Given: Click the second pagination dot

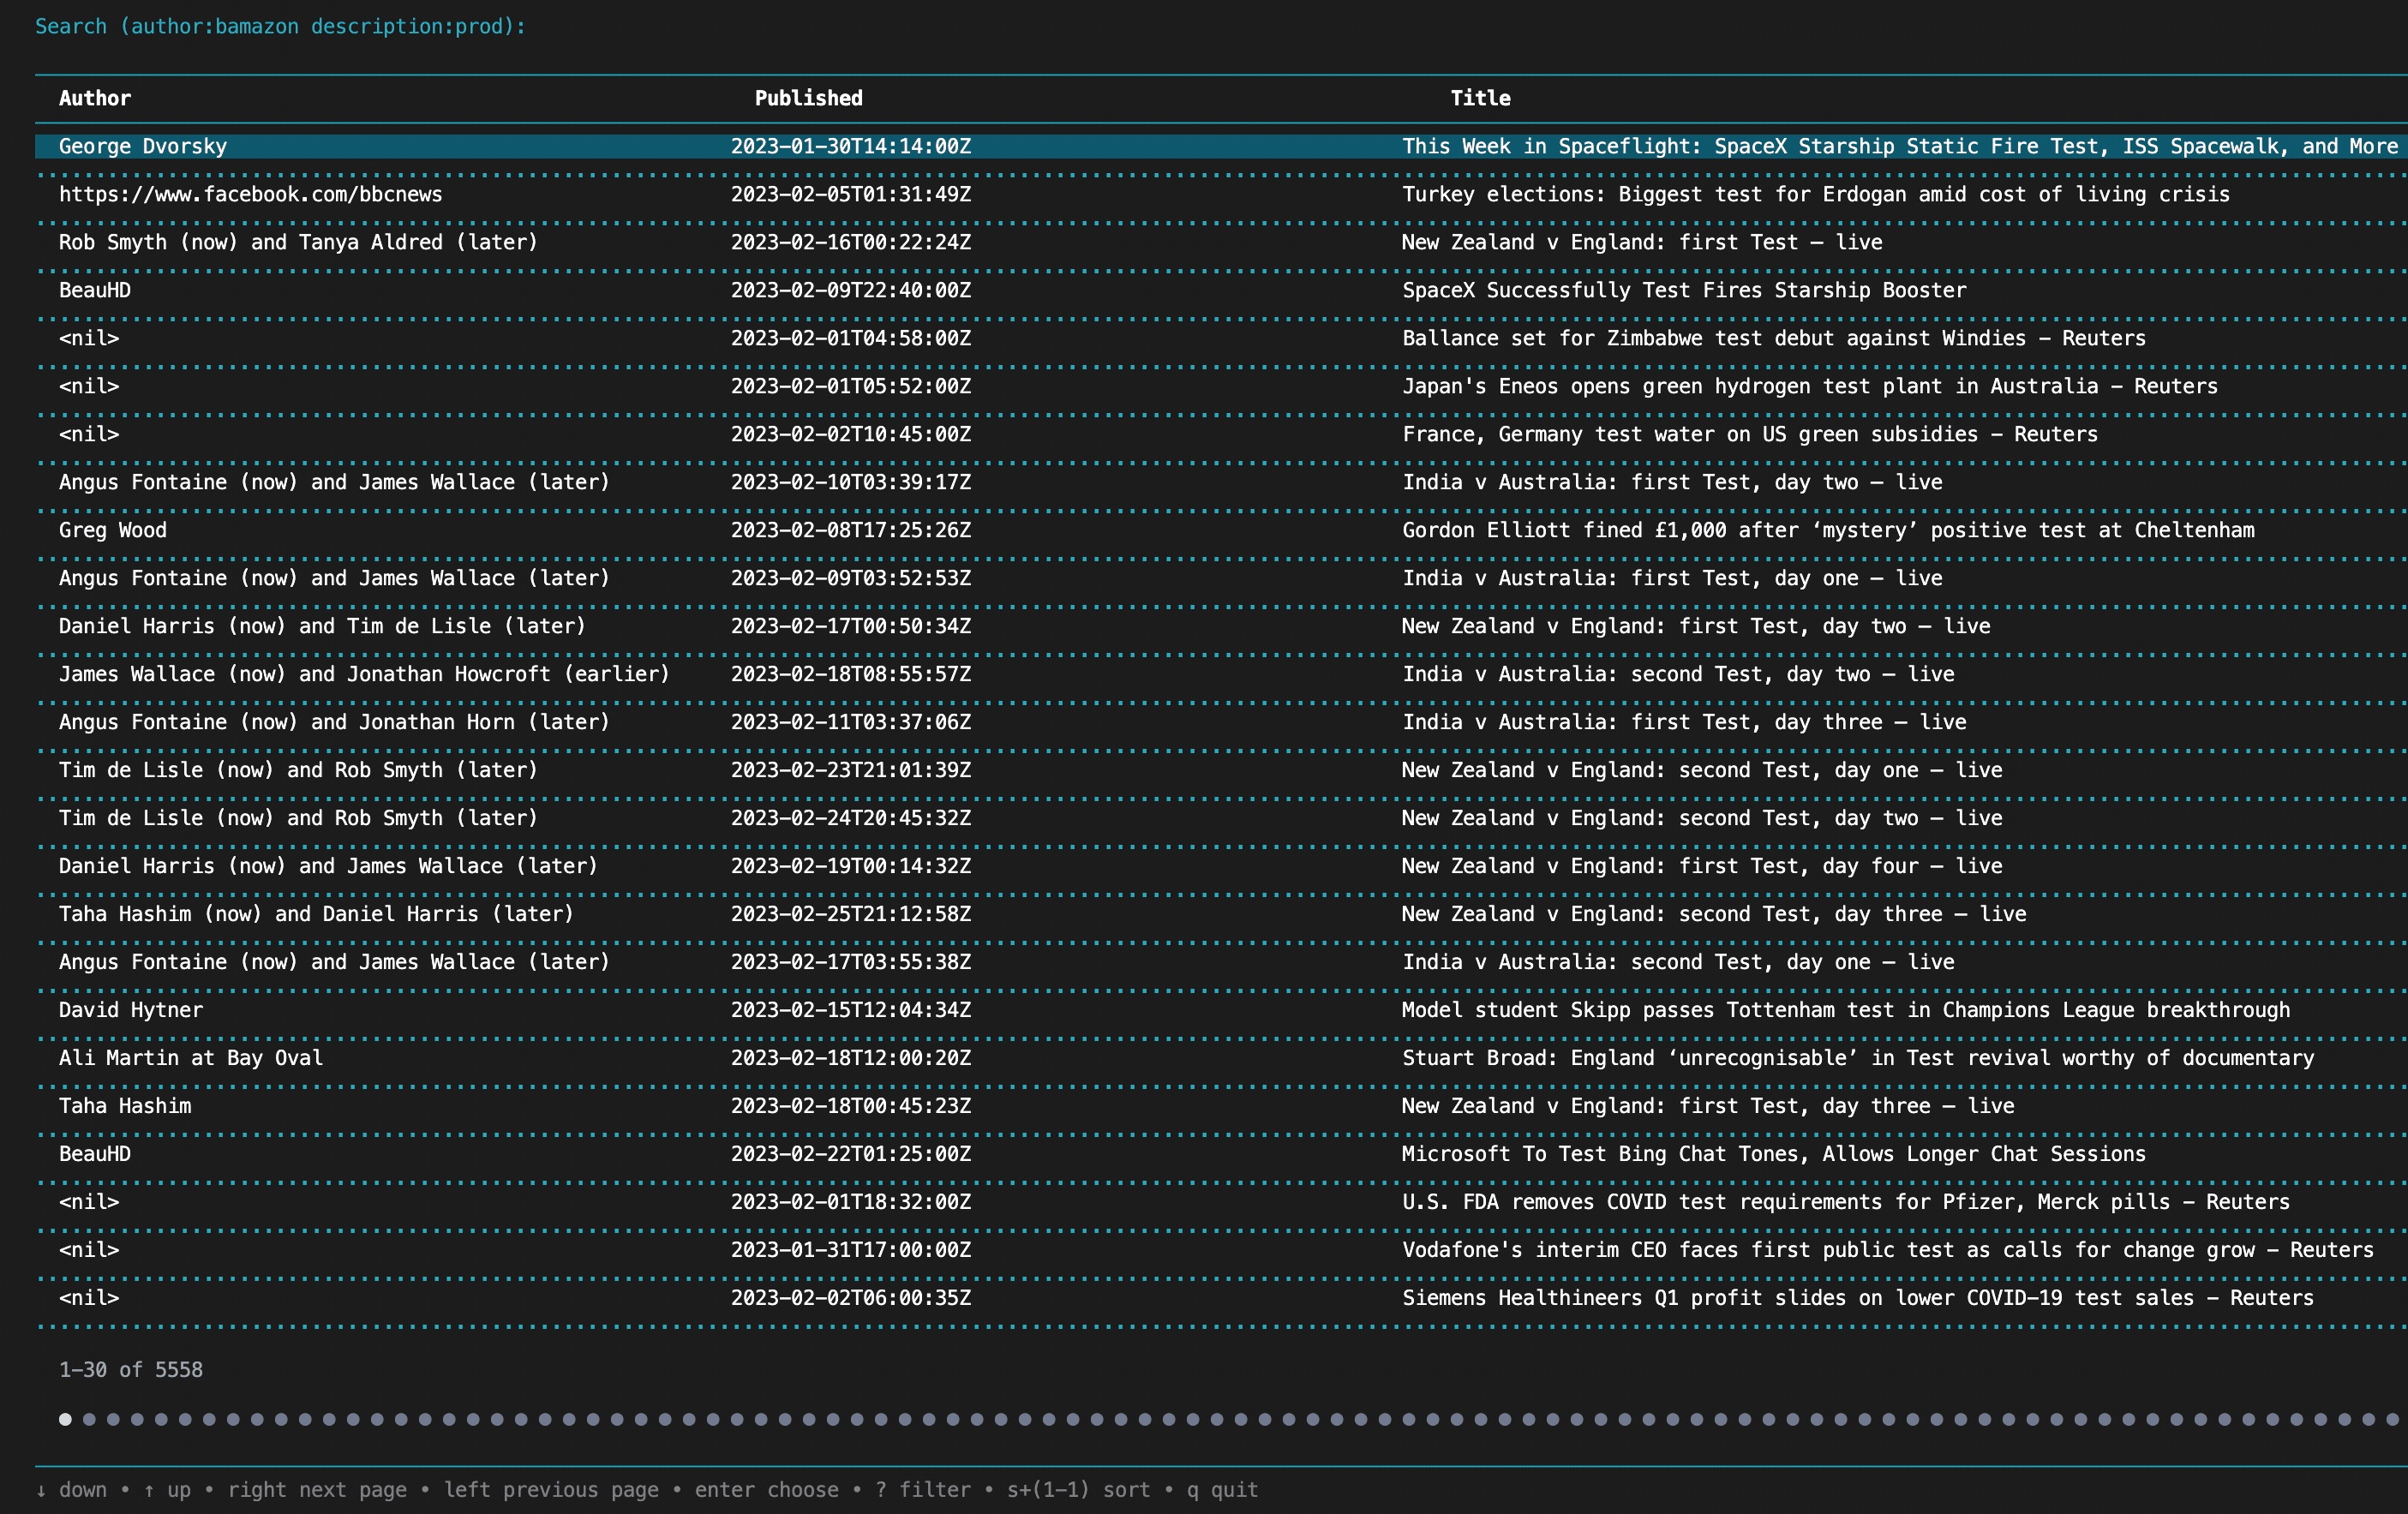Looking at the screenshot, I should pos(89,1419).
